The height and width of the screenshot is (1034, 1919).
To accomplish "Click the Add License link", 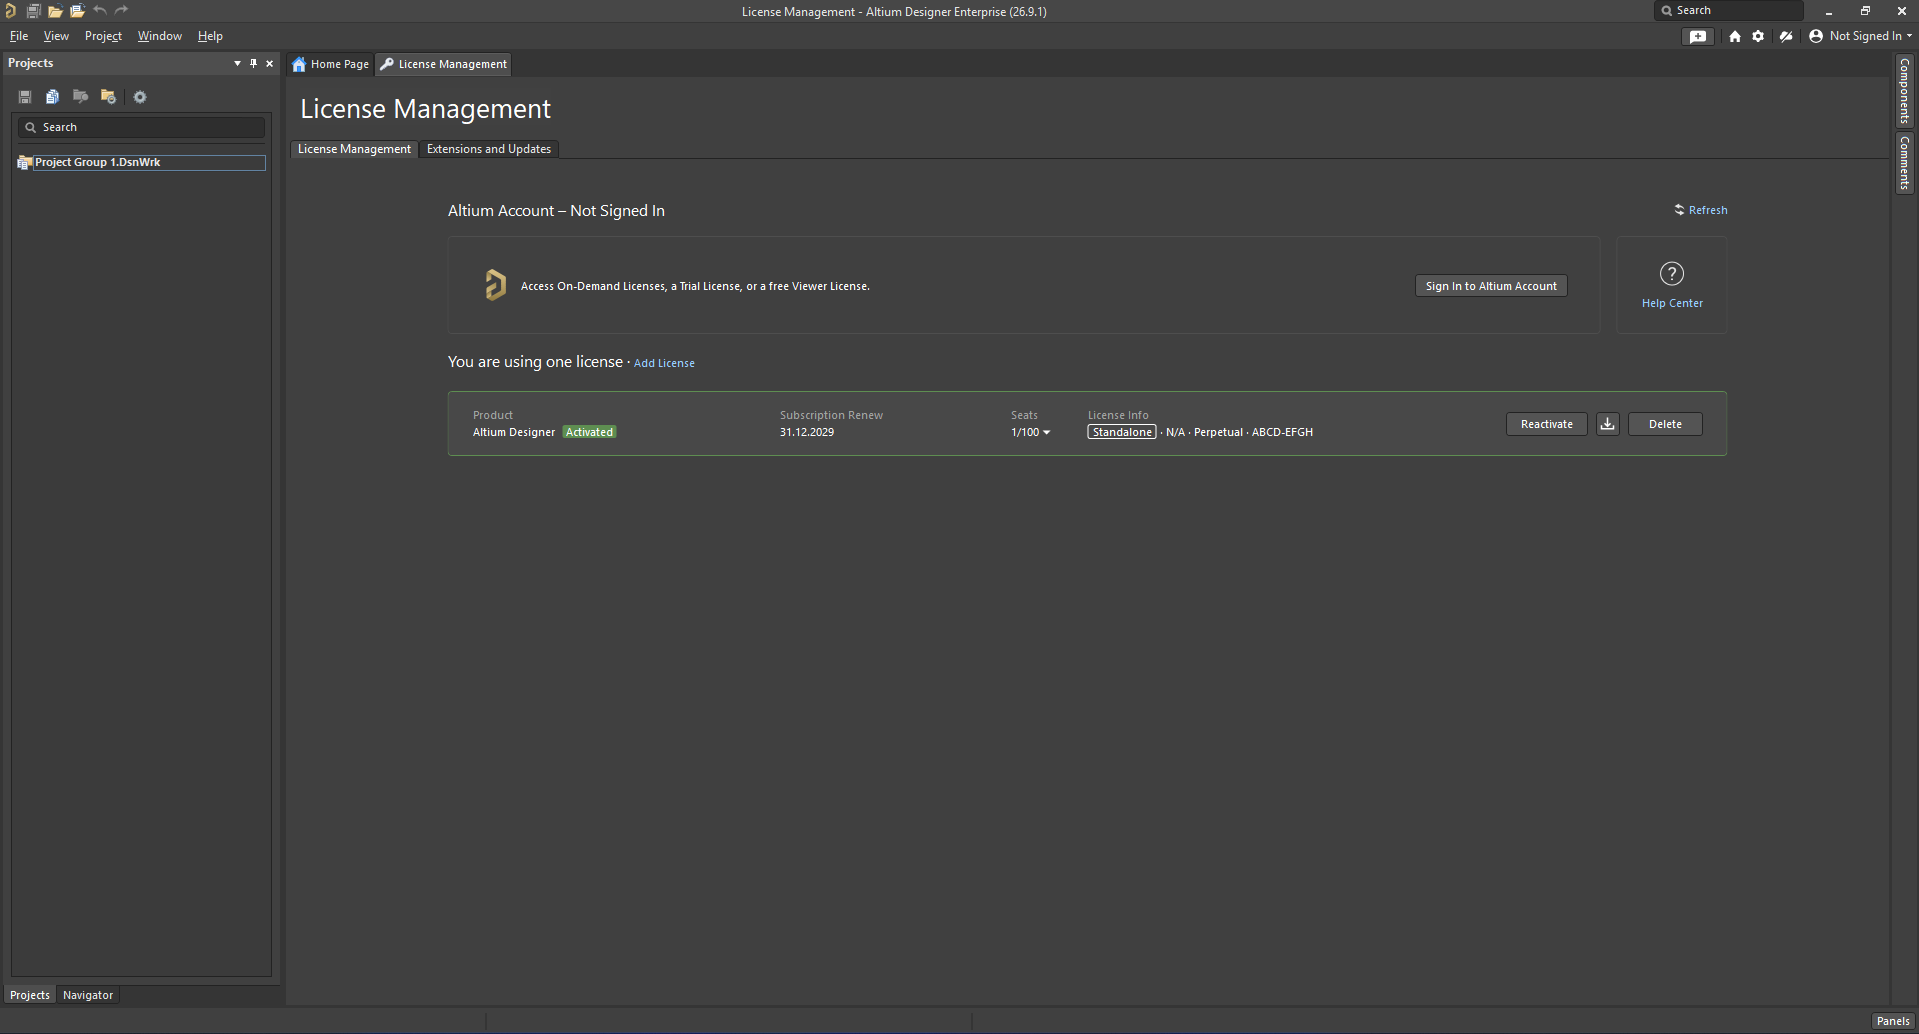I will pos(664,363).
